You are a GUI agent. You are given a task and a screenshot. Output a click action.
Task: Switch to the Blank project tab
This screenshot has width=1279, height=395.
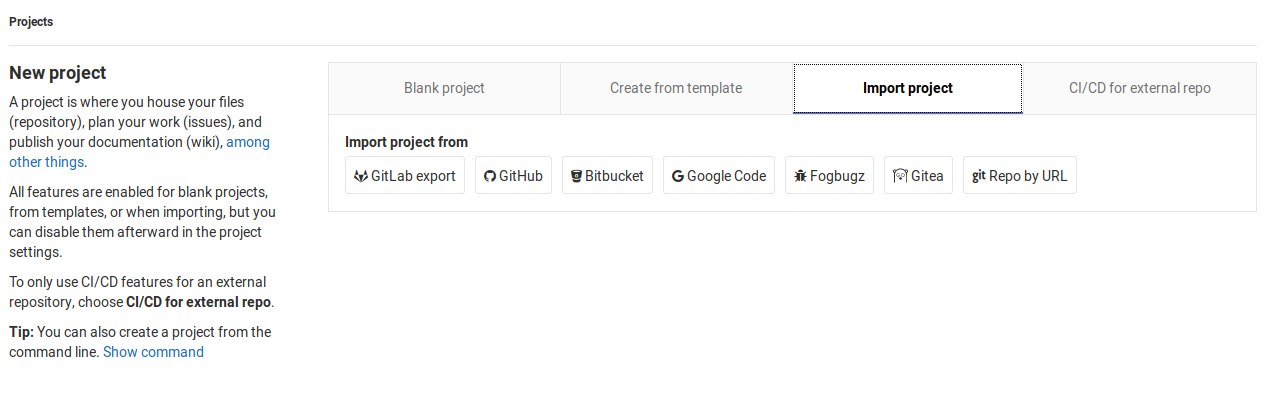(444, 88)
